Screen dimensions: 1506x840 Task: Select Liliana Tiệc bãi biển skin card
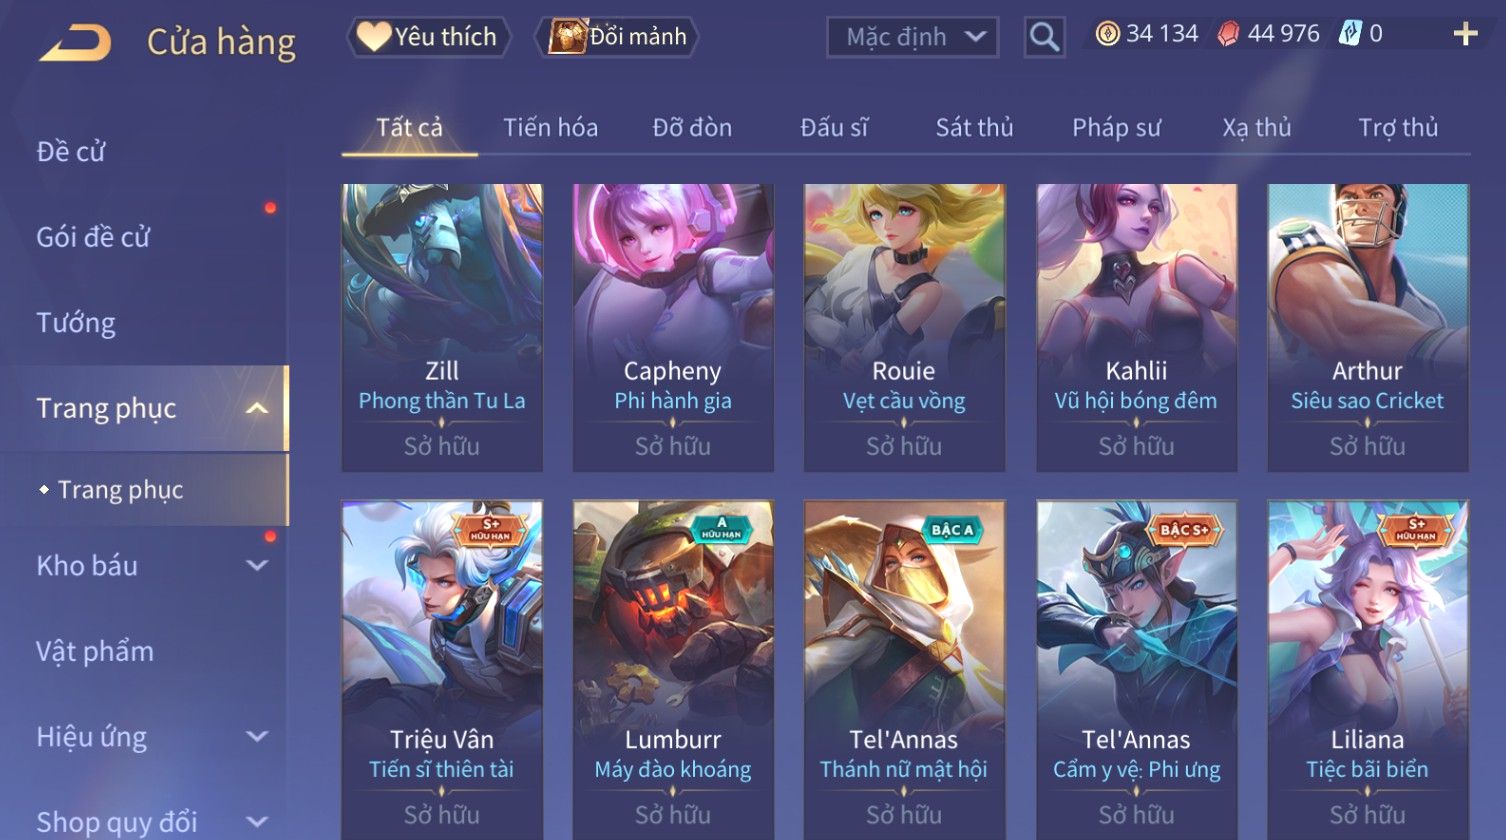tap(1367, 670)
